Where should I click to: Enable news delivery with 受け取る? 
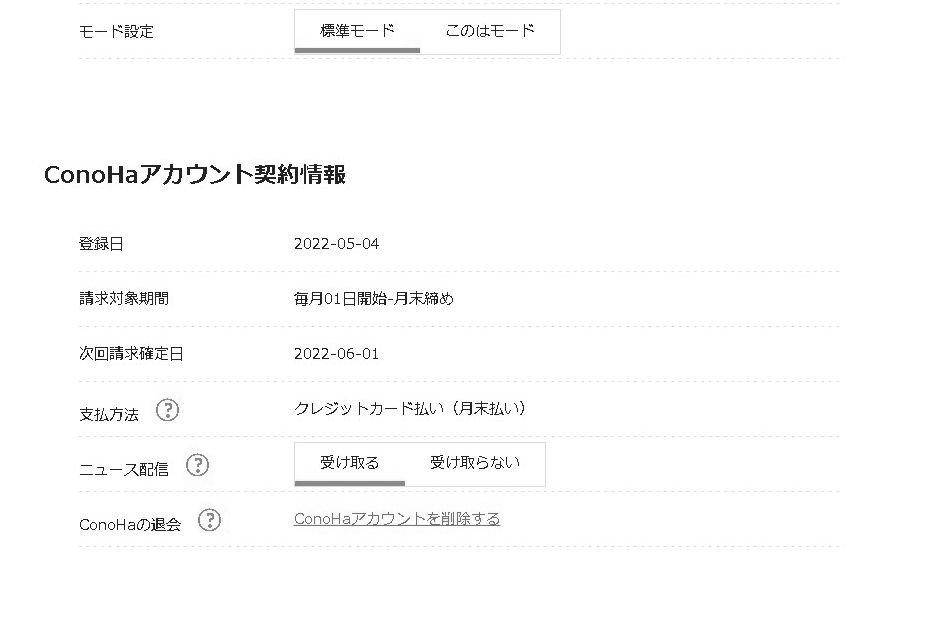click(x=348, y=463)
